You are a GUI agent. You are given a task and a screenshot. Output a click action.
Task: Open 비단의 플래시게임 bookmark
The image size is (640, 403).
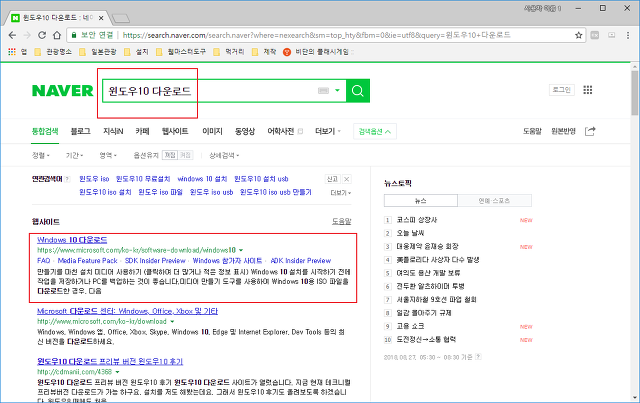(316, 52)
